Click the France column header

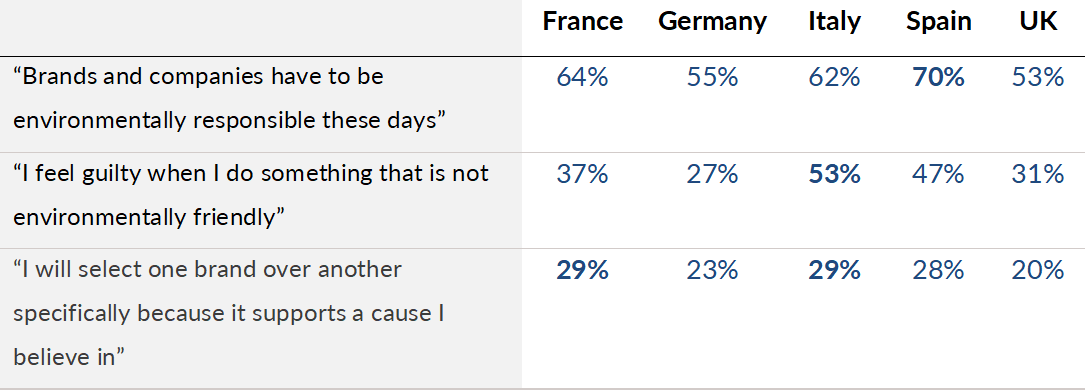tap(583, 21)
